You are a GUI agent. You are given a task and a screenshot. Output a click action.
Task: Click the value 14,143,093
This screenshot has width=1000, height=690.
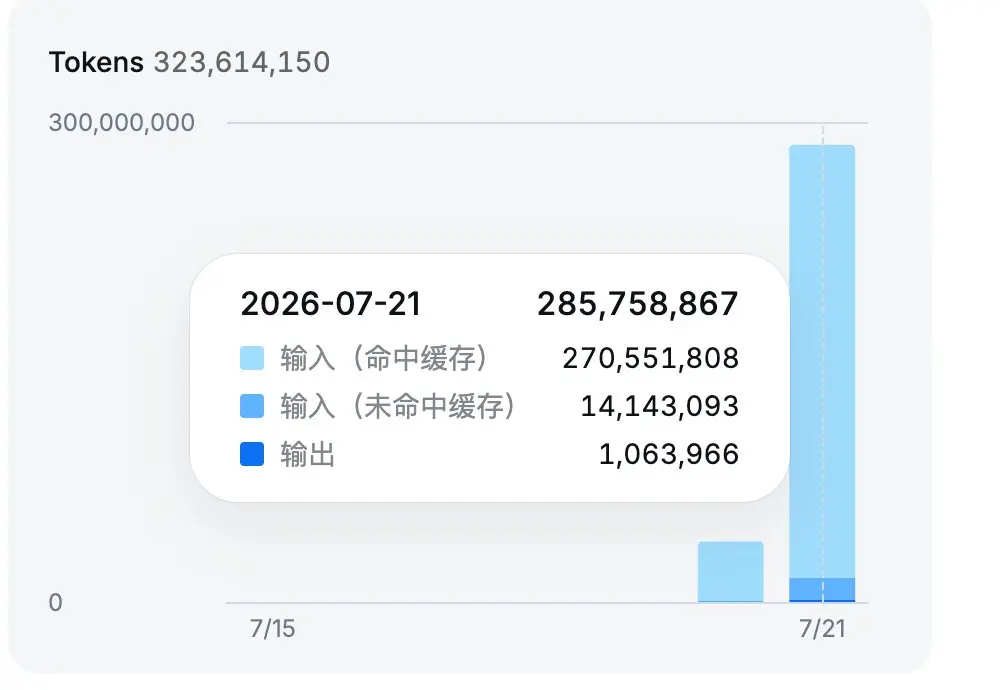[659, 406]
